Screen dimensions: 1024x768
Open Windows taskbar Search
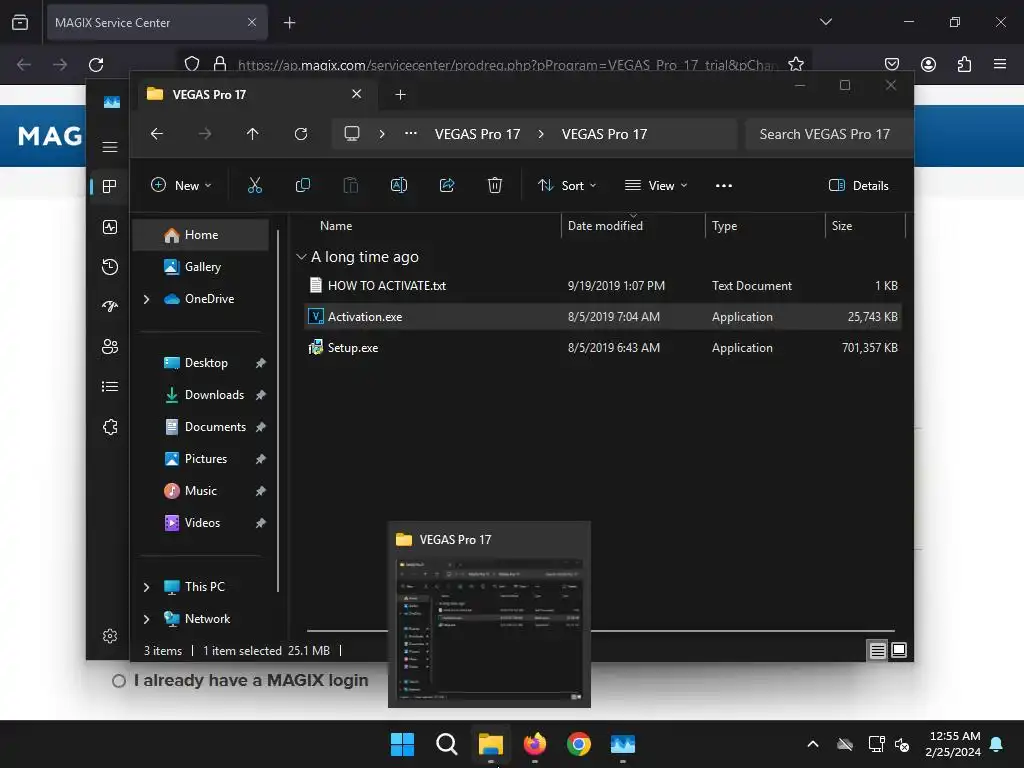(447, 744)
